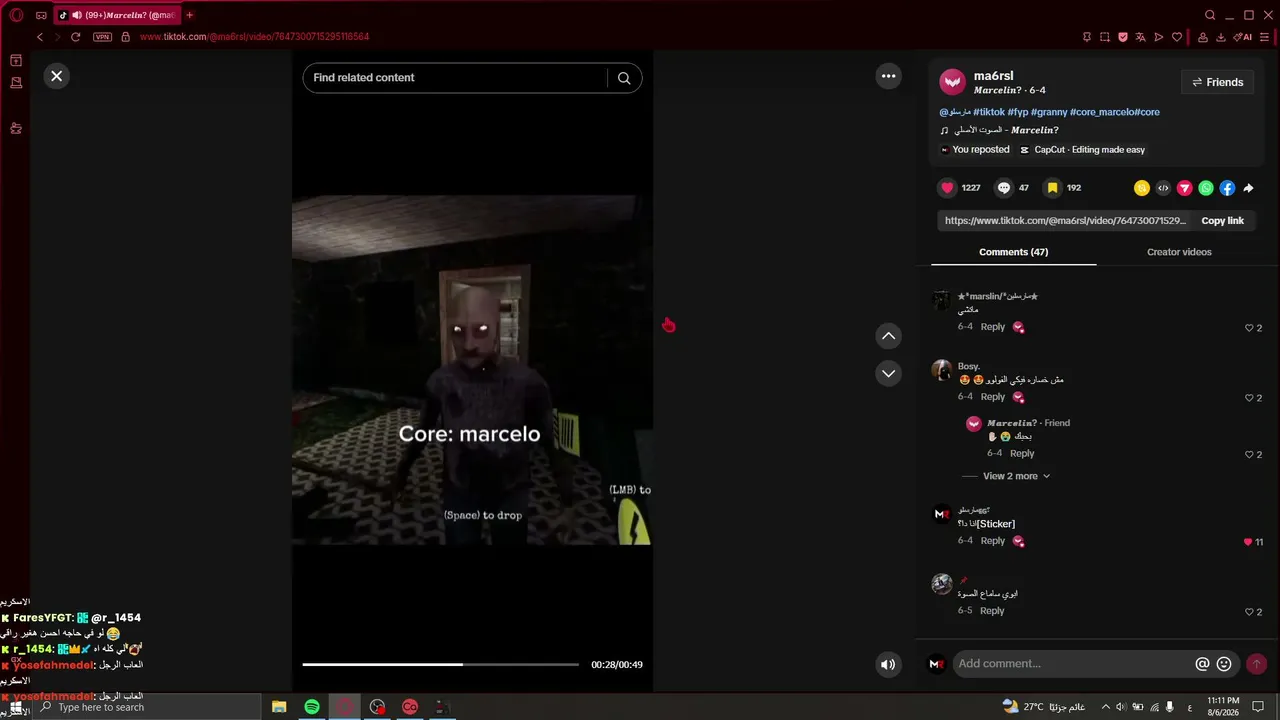Screen dimensions: 1280x720
Task: Reply to the 6-5 comment
Action: click(x=992, y=611)
